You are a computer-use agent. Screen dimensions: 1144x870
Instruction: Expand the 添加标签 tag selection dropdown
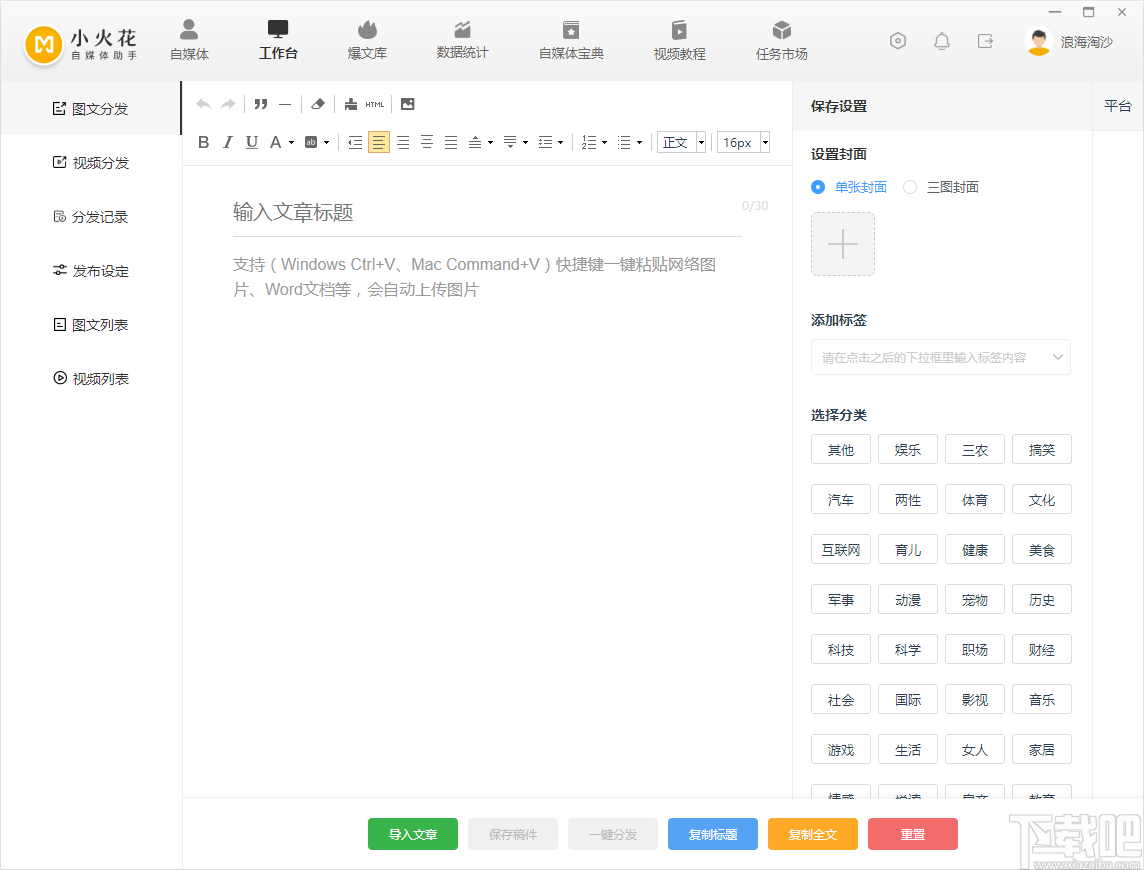(x=940, y=357)
